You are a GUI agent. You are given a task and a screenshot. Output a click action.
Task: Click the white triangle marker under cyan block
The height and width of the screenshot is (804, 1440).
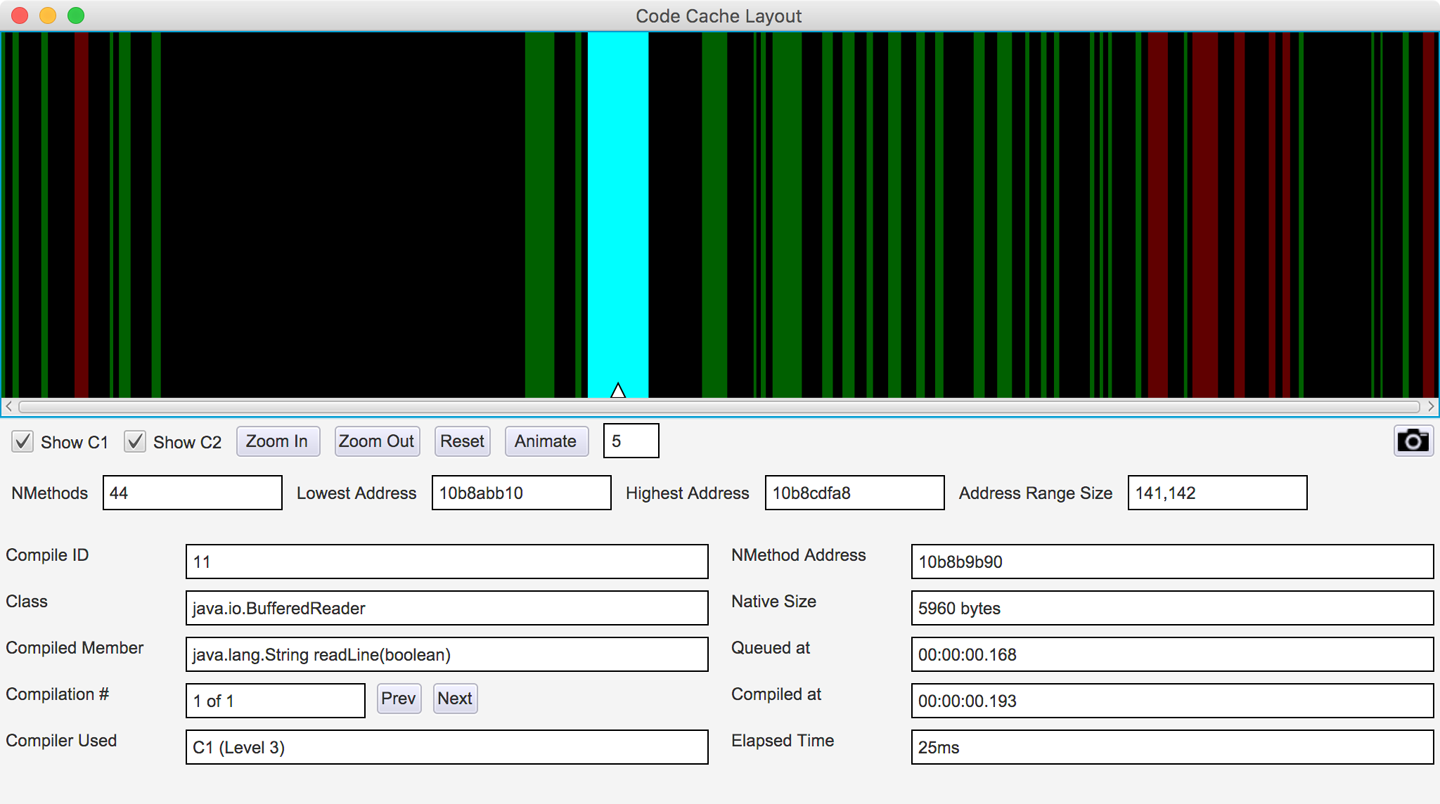tap(618, 391)
